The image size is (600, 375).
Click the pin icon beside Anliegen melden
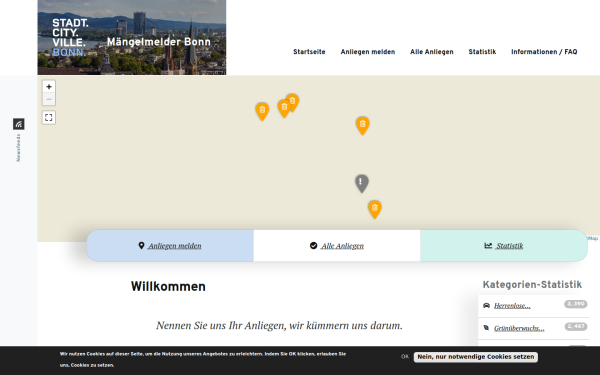click(x=141, y=246)
